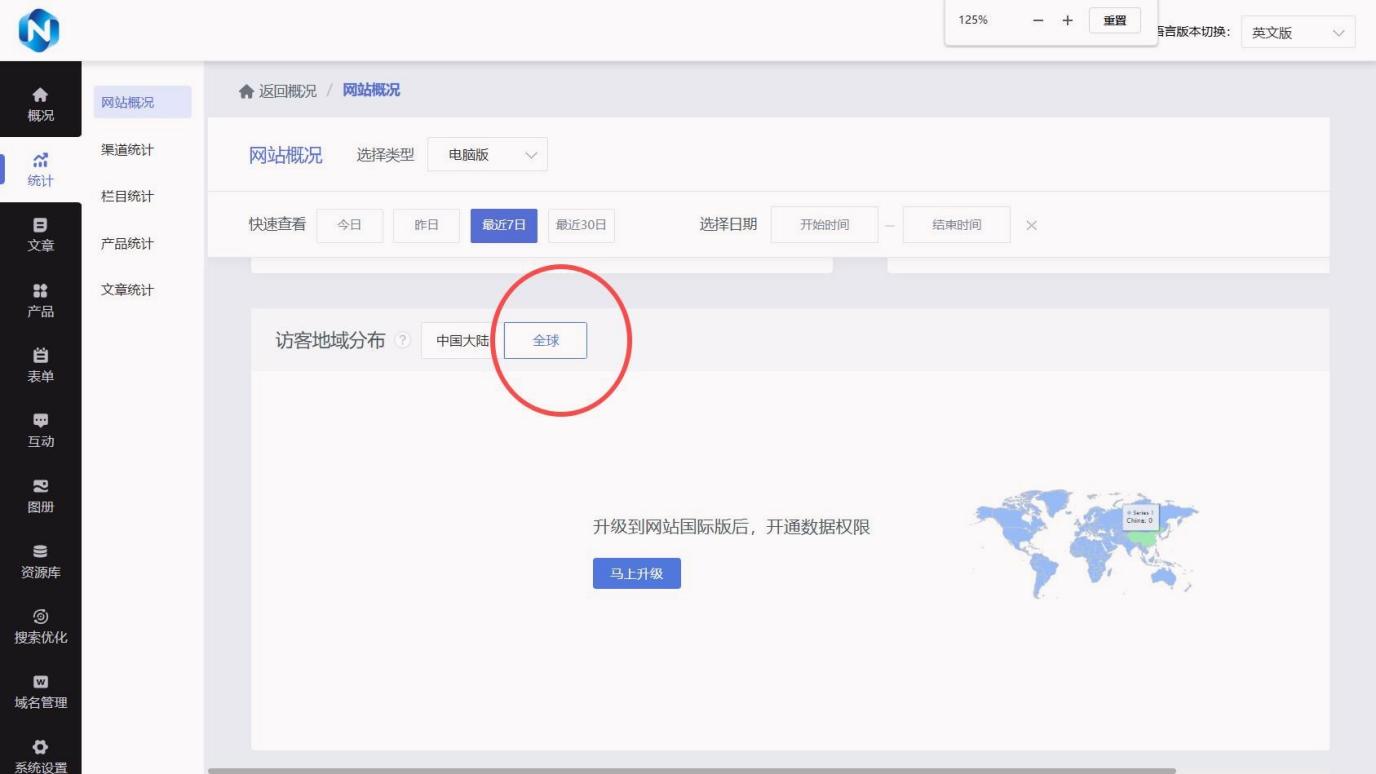Click the zoom 重置 reset button
This screenshot has height=774, width=1376.
[1114, 21]
